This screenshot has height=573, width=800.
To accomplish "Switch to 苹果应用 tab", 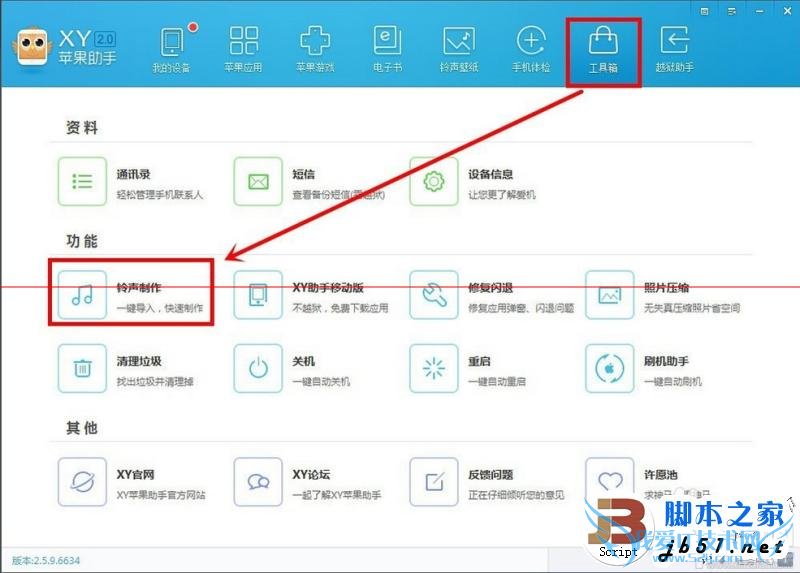I will click(x=243, y=50).
